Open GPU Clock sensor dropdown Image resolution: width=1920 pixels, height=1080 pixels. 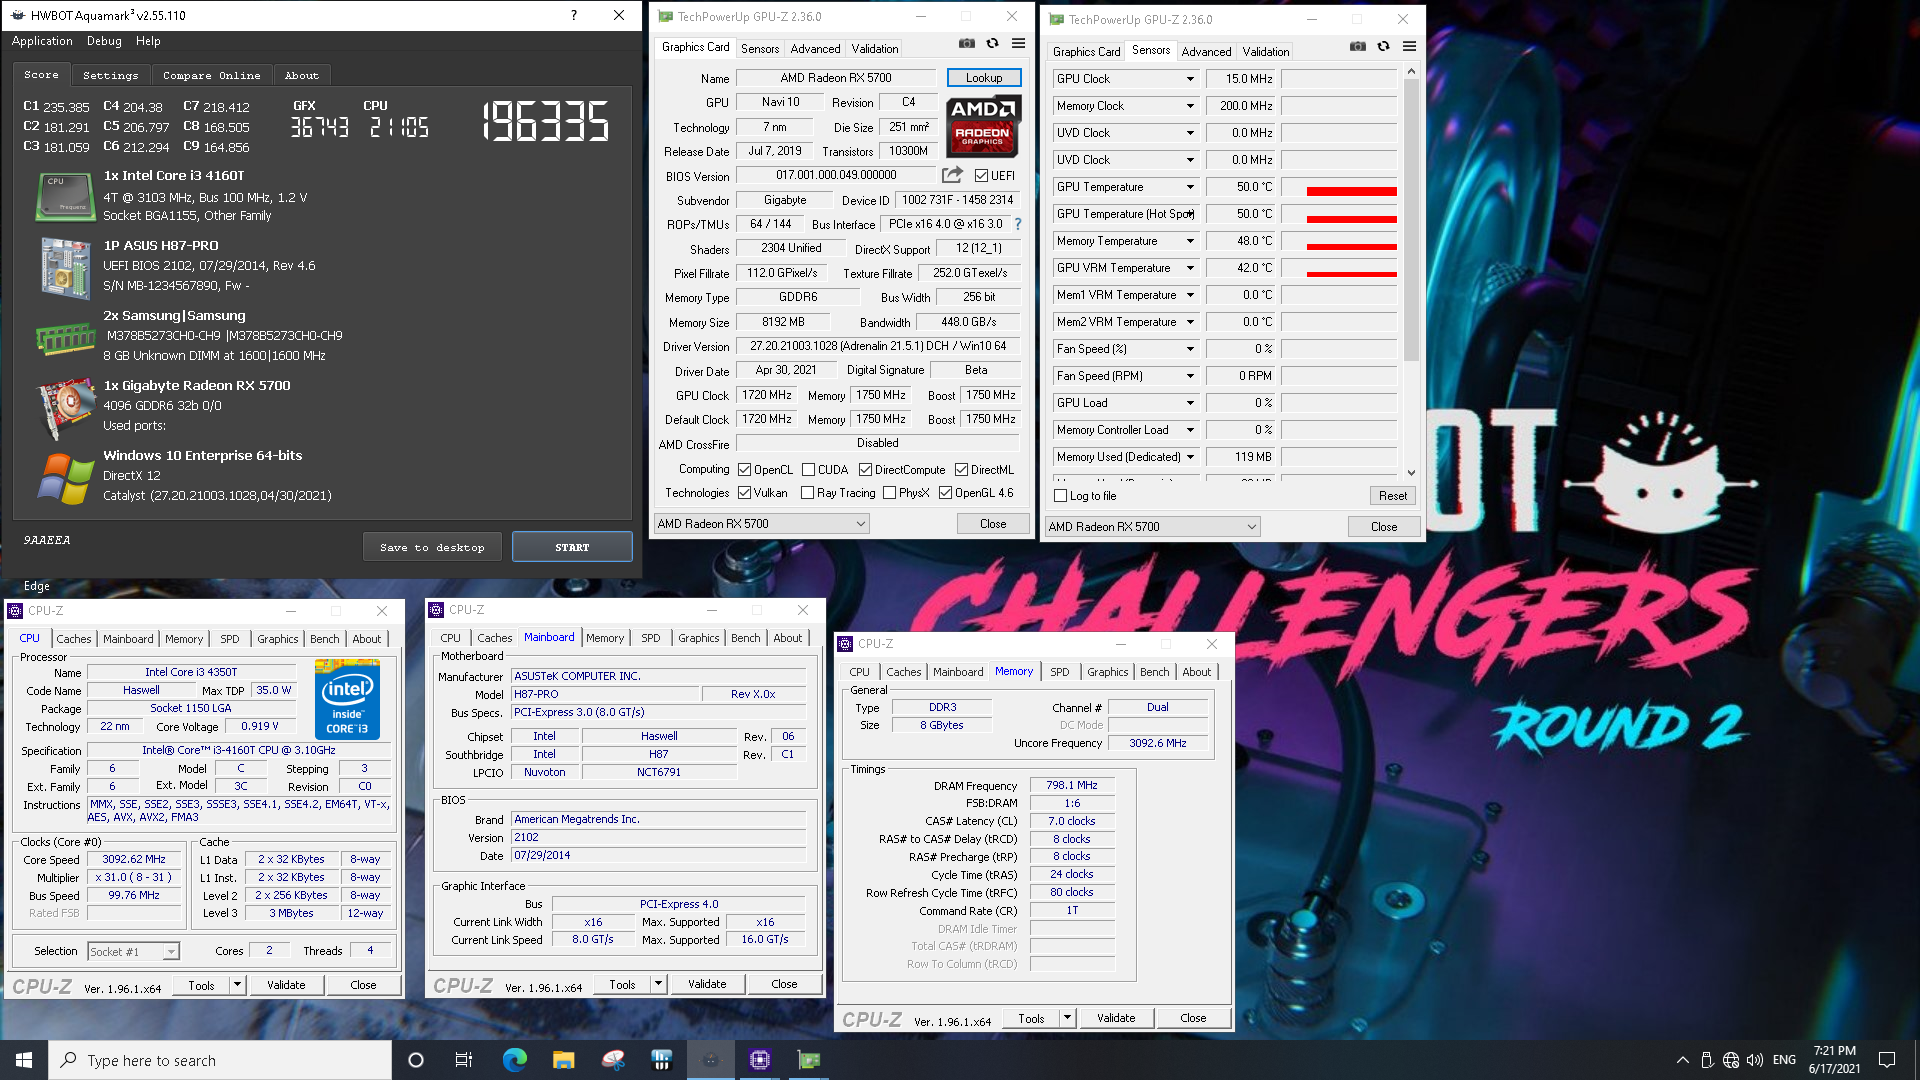1190,79
